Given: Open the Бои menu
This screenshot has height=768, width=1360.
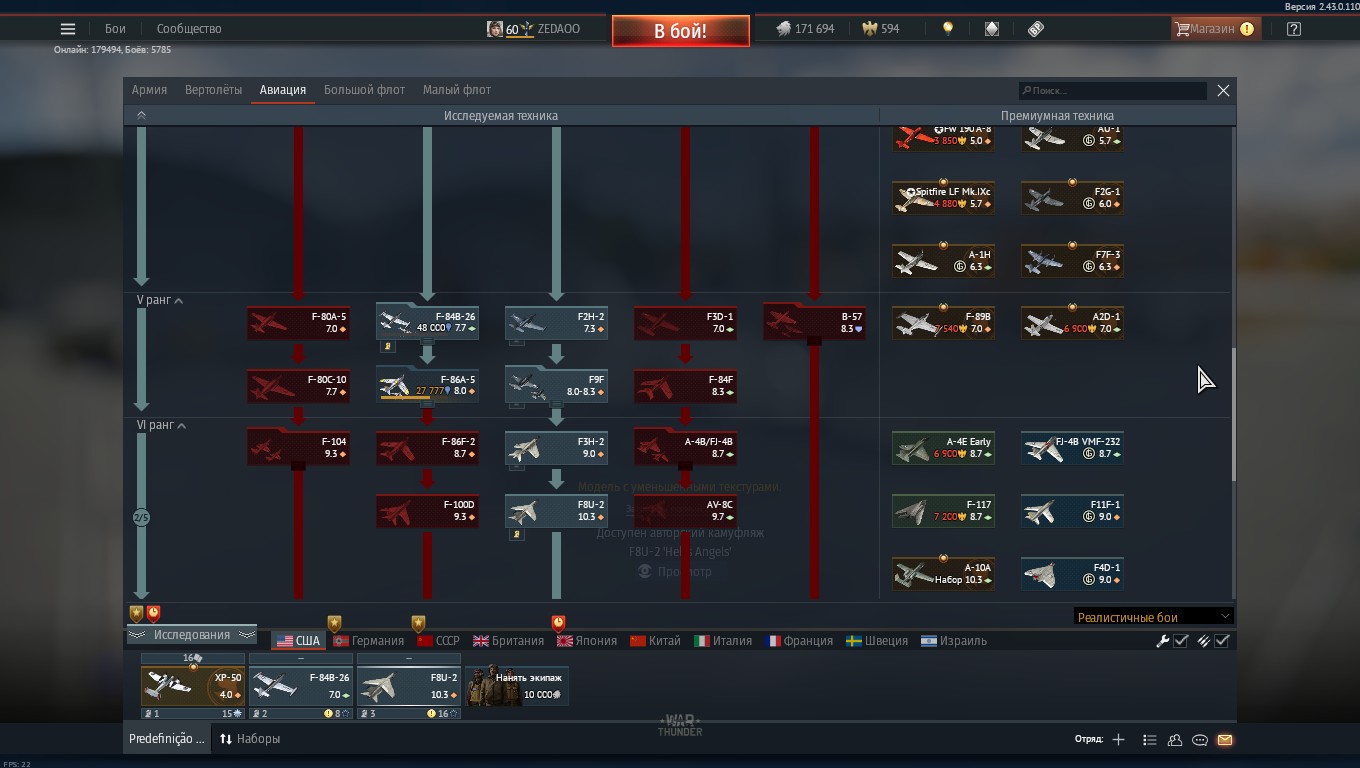Looking at the screenshot, I should tap(115, 29).
